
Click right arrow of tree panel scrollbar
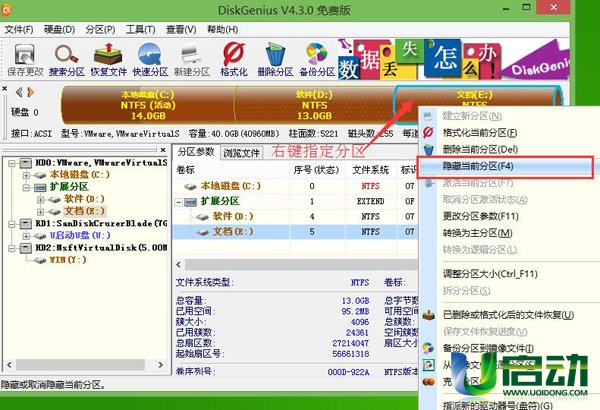pos(161,365)
